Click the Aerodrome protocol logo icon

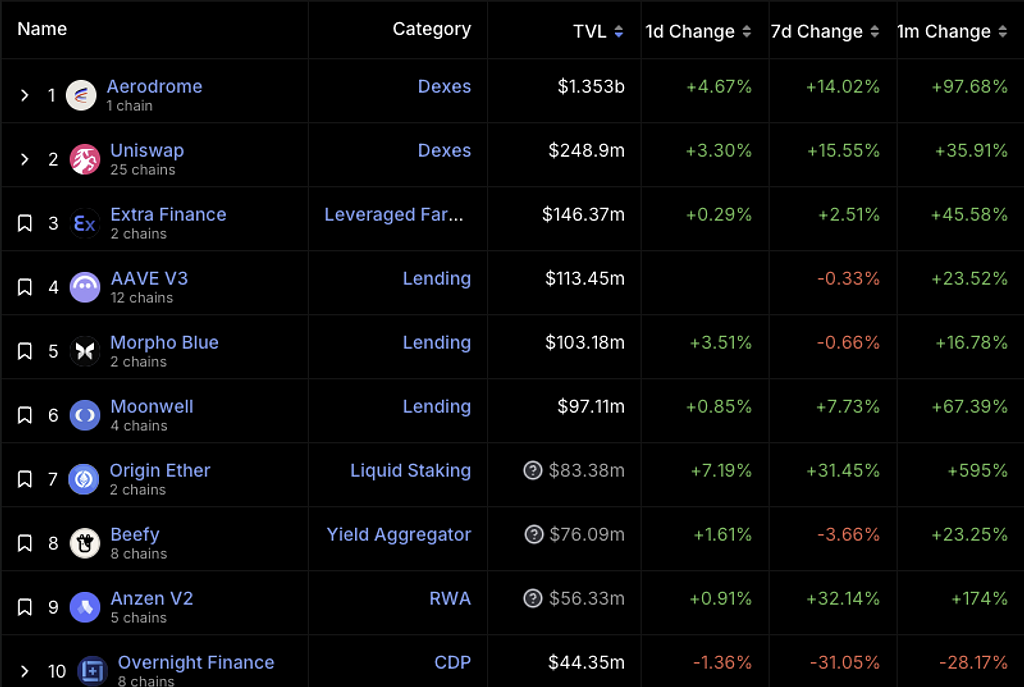[81, 95]
